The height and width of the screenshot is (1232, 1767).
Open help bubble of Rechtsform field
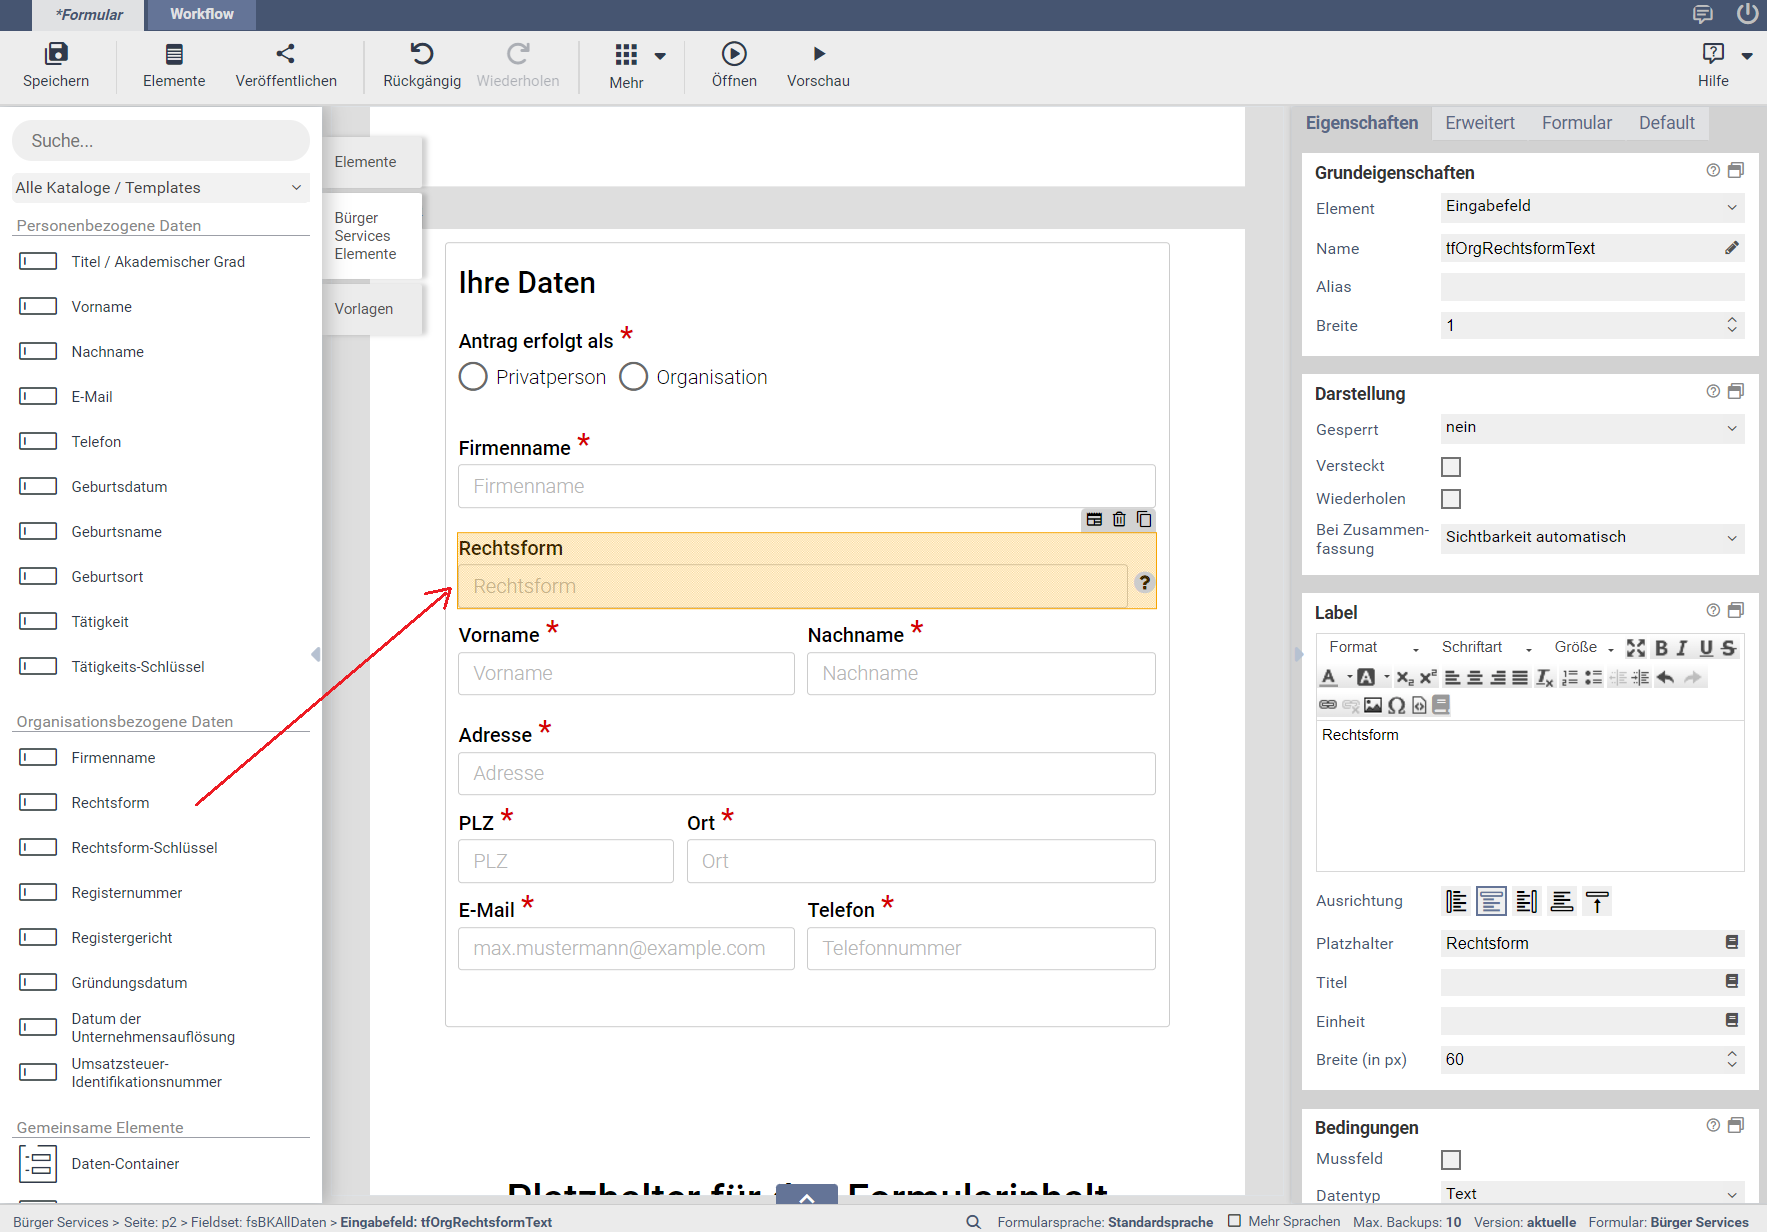click(1144, 582)
